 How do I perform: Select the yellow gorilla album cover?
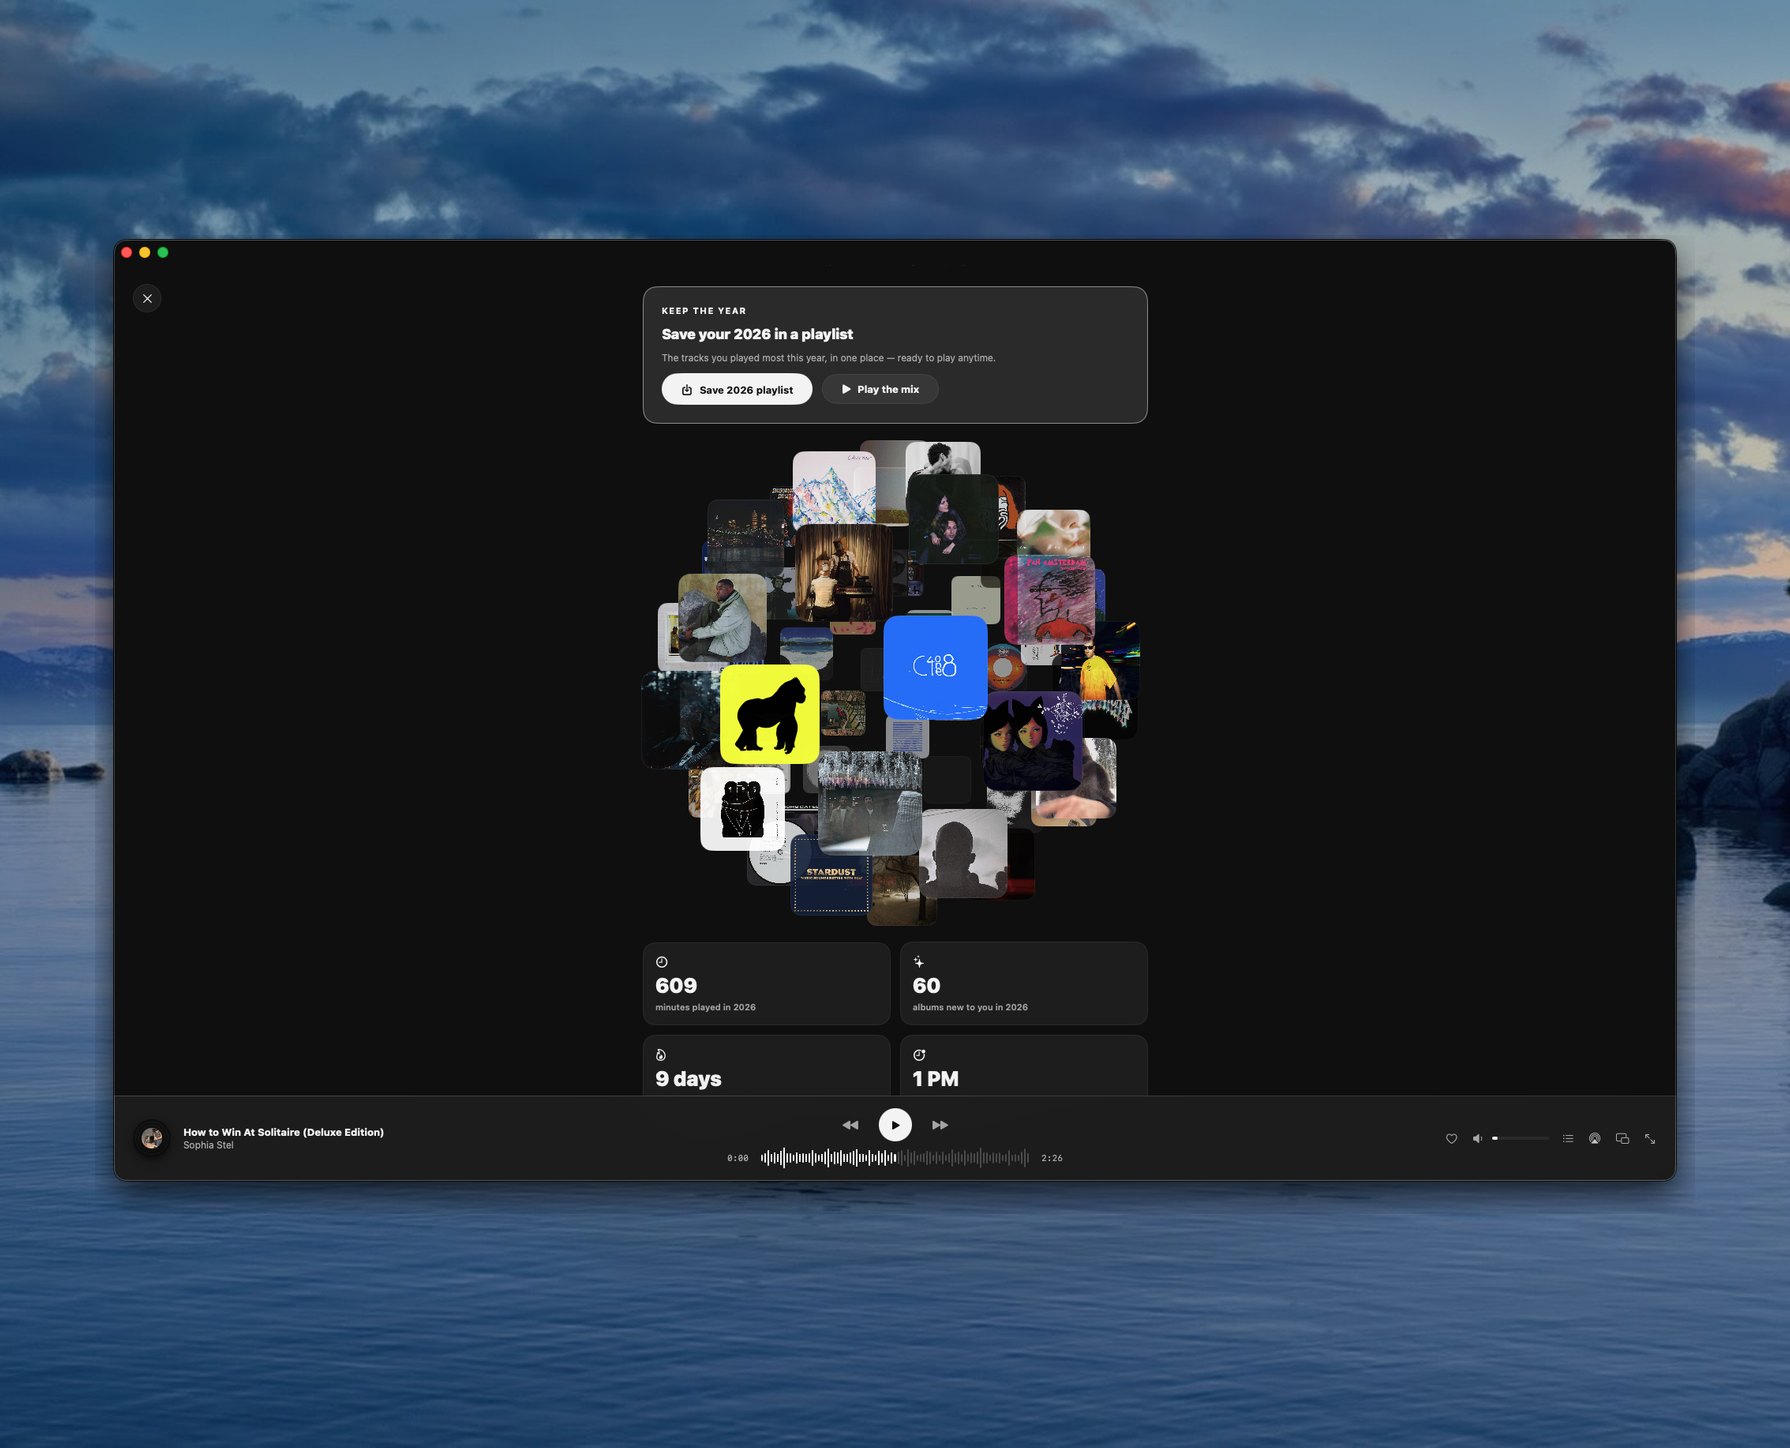pos(770,714)
